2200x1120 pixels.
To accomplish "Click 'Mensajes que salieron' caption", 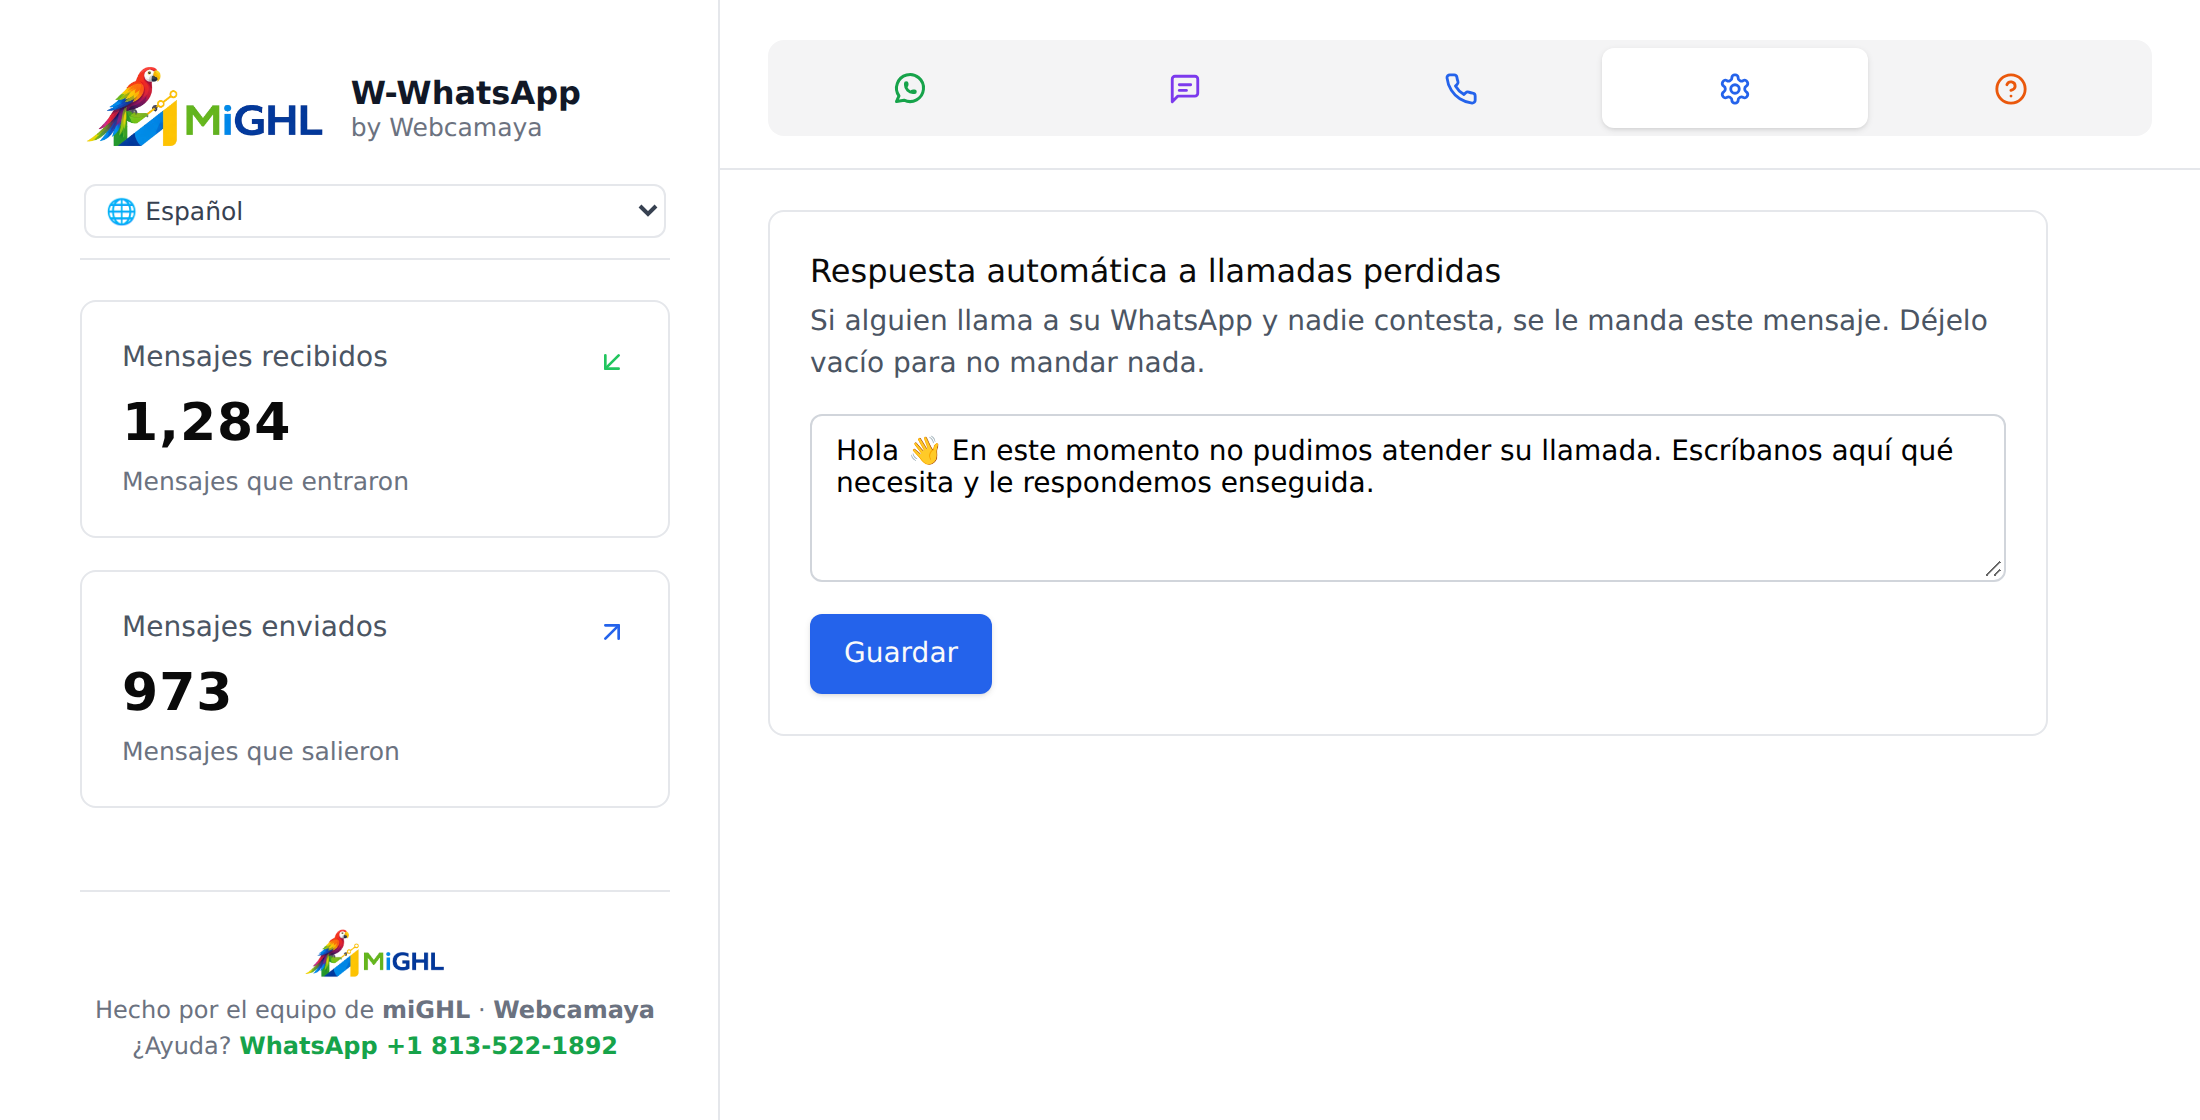I will pos(261,751).
